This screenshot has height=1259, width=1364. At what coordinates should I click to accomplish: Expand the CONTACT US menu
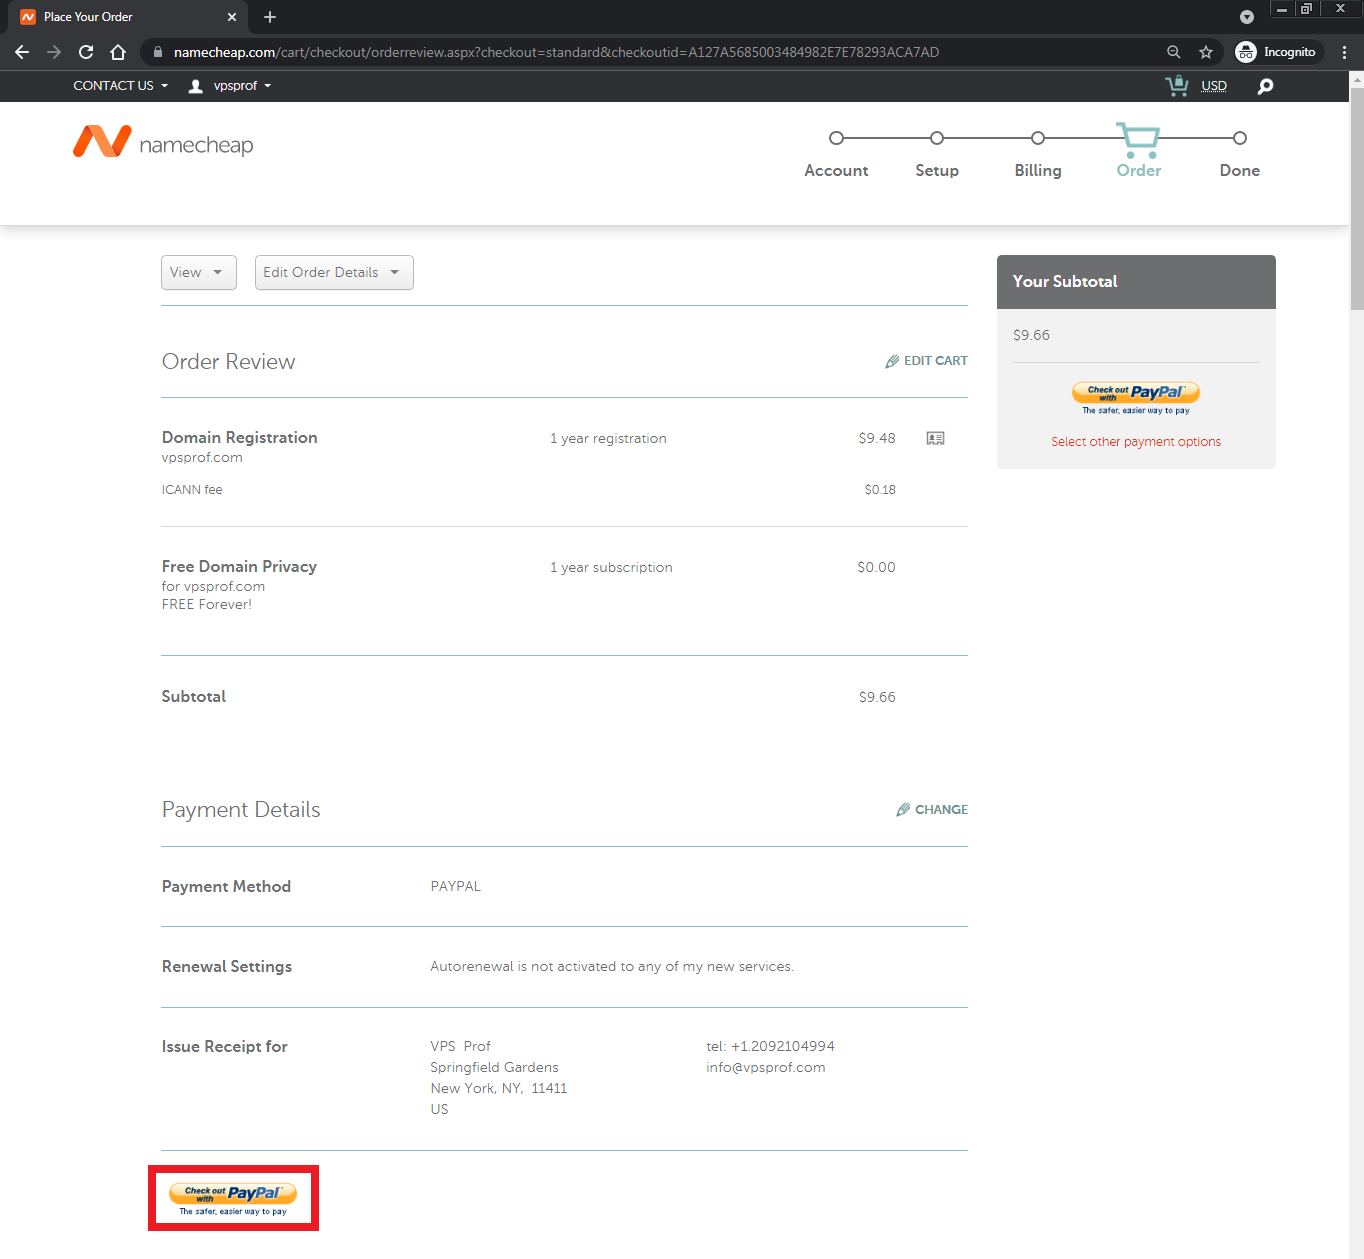(120, 86)
